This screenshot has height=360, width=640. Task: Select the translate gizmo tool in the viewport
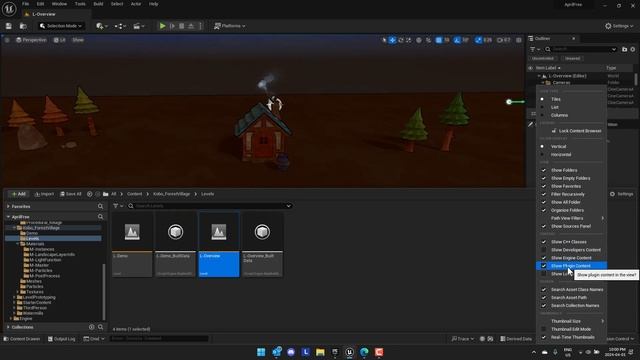pyautogui.click(x=392, y=40)
